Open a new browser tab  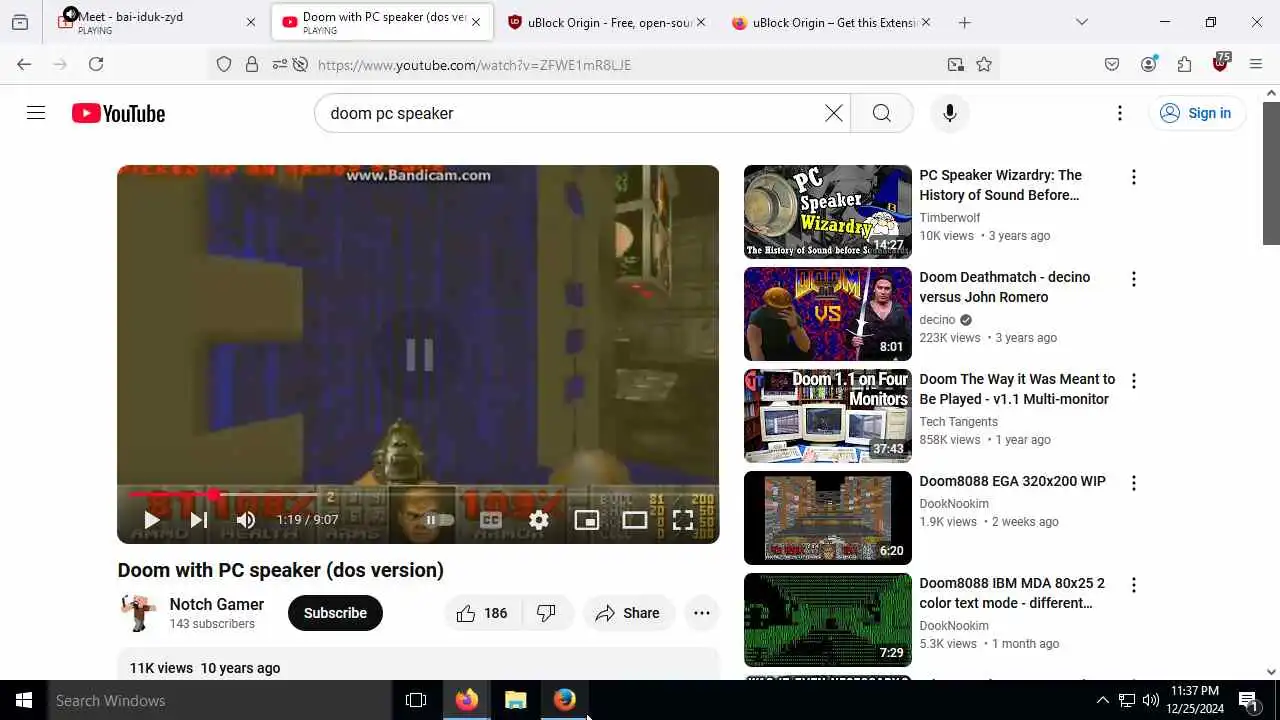(964, 22)
